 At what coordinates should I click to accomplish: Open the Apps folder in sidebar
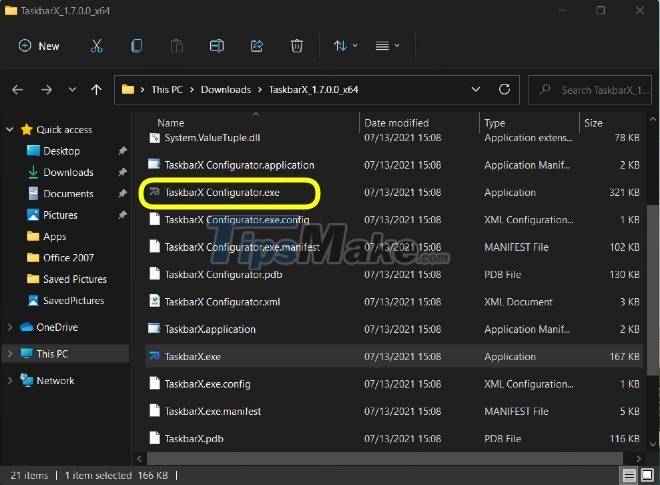point(54,237)
